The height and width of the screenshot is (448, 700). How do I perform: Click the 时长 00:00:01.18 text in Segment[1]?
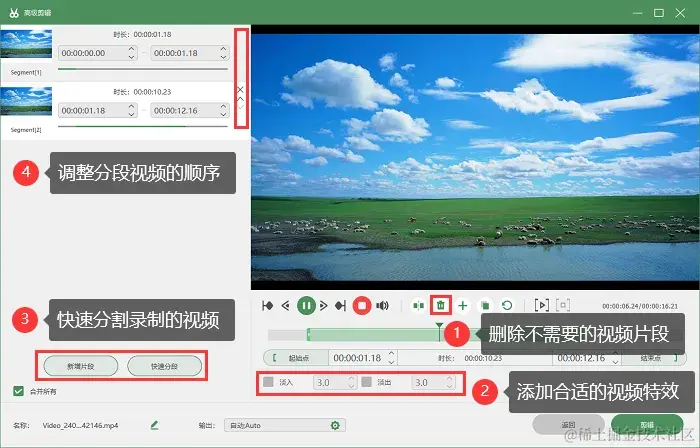(x=142, y=34)
